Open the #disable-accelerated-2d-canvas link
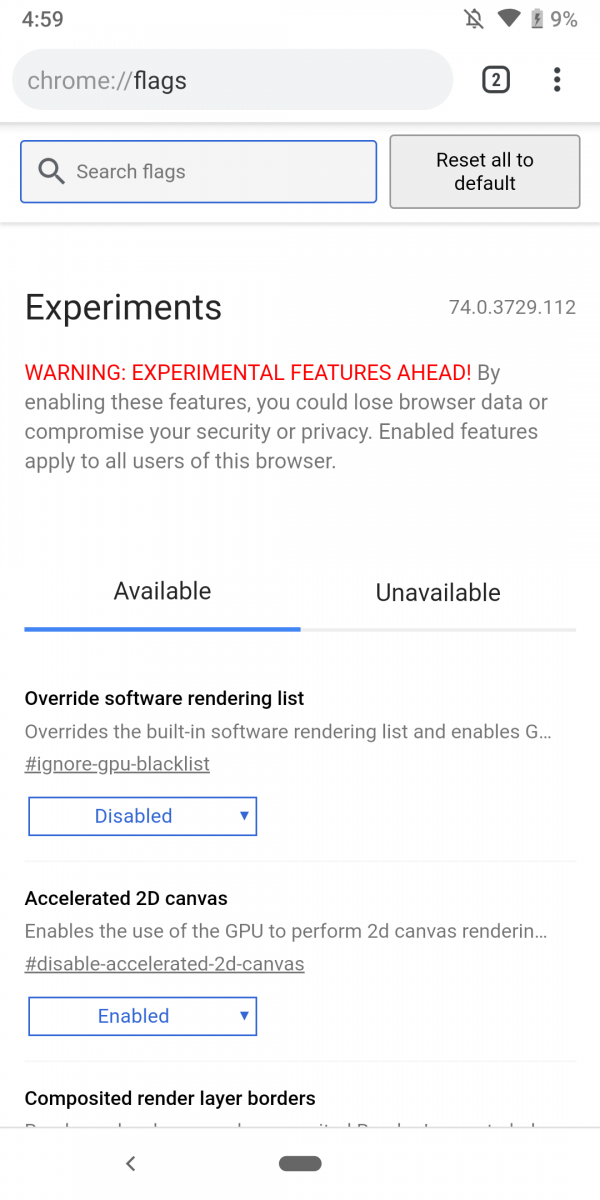 [x=165, y=964]
